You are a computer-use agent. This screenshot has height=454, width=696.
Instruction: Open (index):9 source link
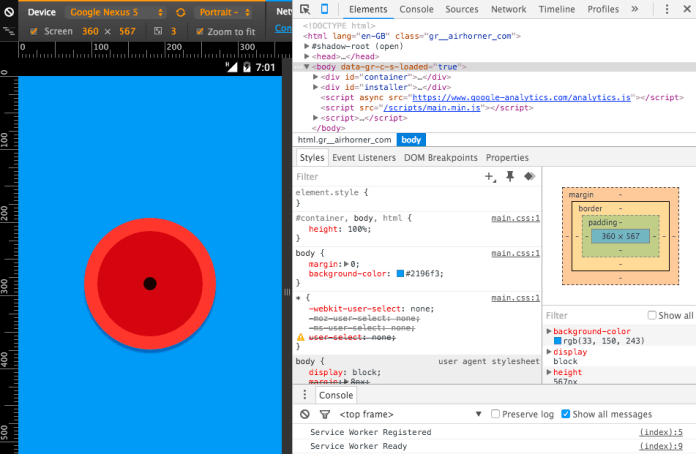[661, 446]
